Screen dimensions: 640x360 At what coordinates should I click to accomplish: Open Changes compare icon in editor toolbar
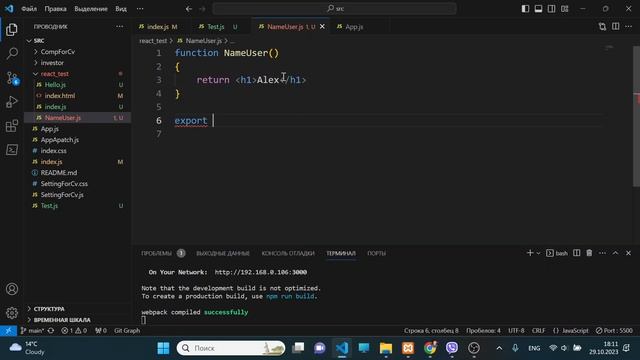click(602, 27)
